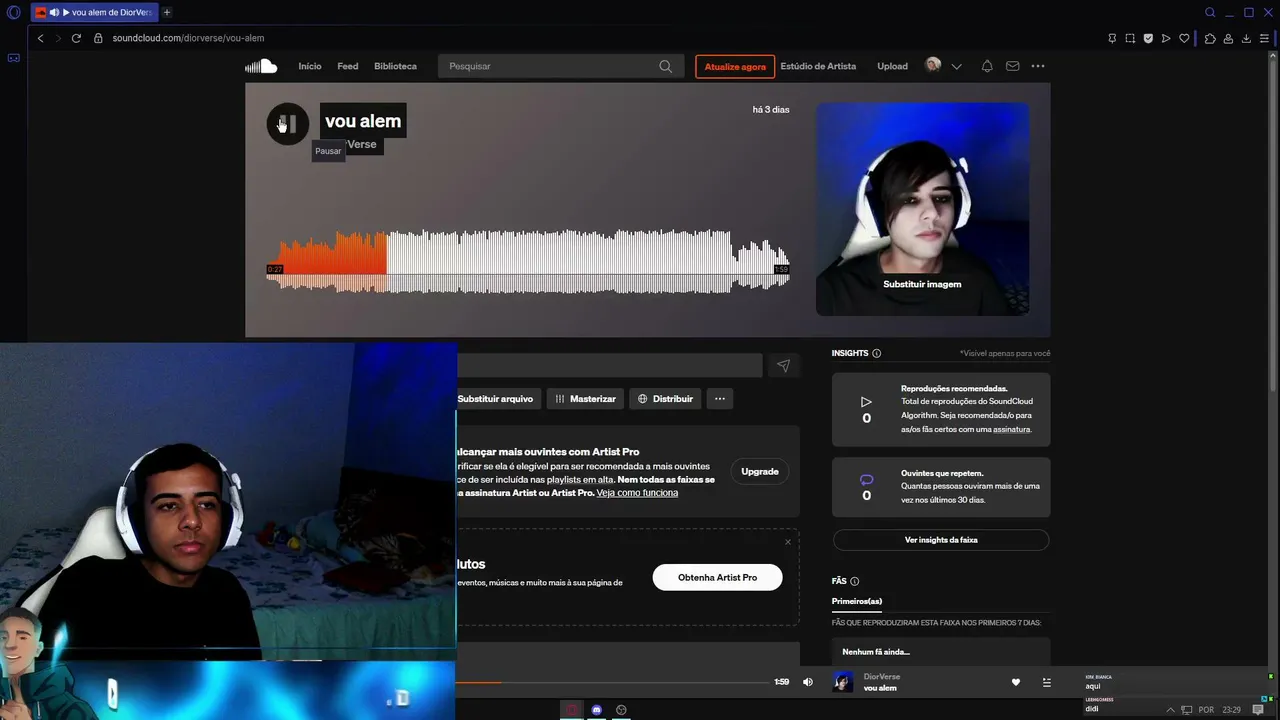Open the SoundCloud logo home link
This screenshot has width=1280, height=720.
point(261,66)
